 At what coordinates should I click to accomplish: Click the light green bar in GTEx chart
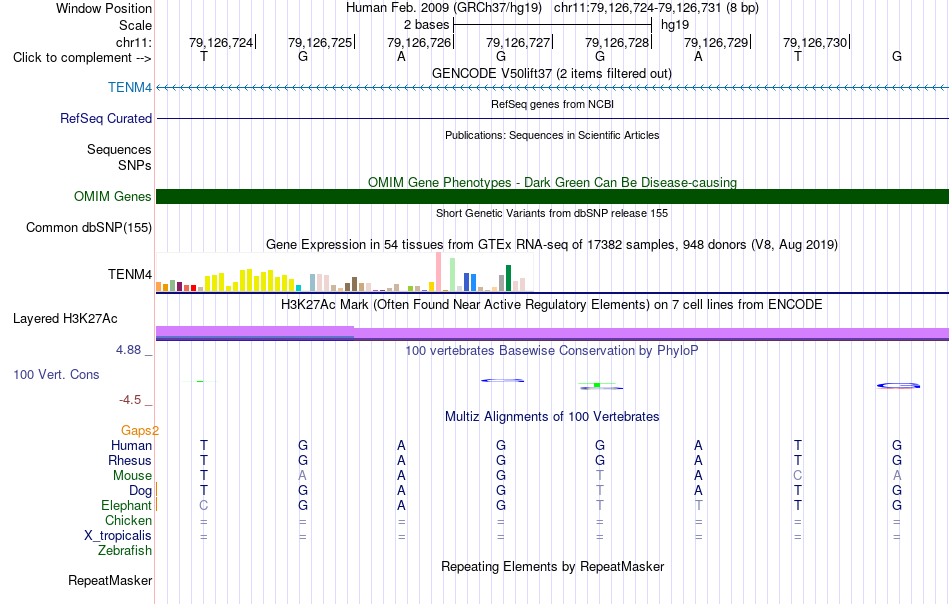pyautogui.click(x=453, y=275)
